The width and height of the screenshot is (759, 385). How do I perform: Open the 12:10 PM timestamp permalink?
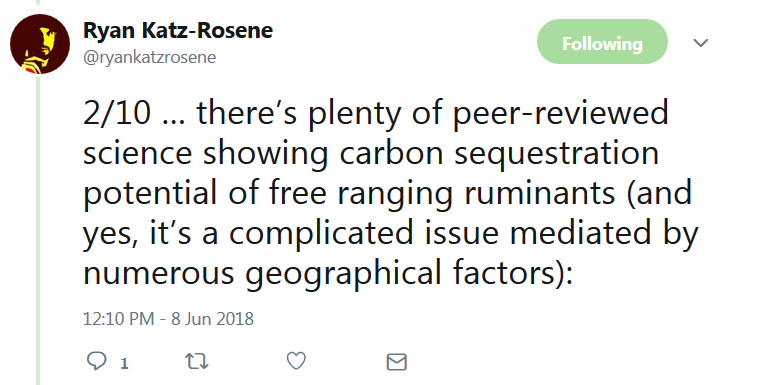tap(118, 319)
